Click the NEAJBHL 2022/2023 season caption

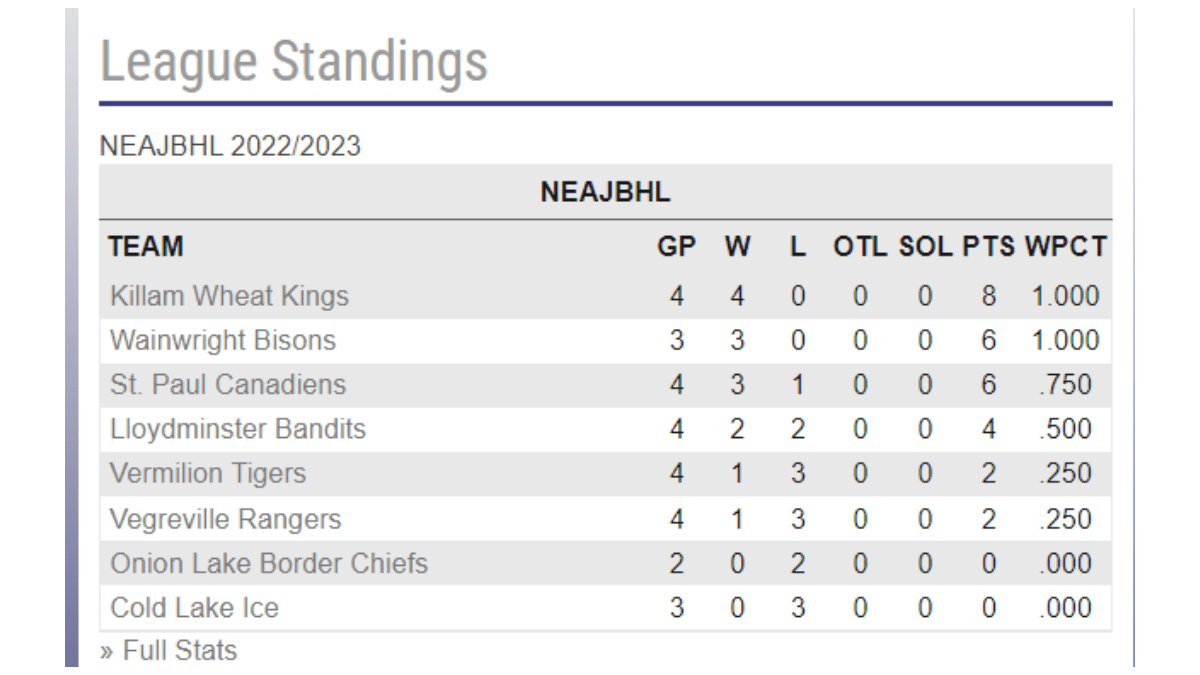coord(230,147)
